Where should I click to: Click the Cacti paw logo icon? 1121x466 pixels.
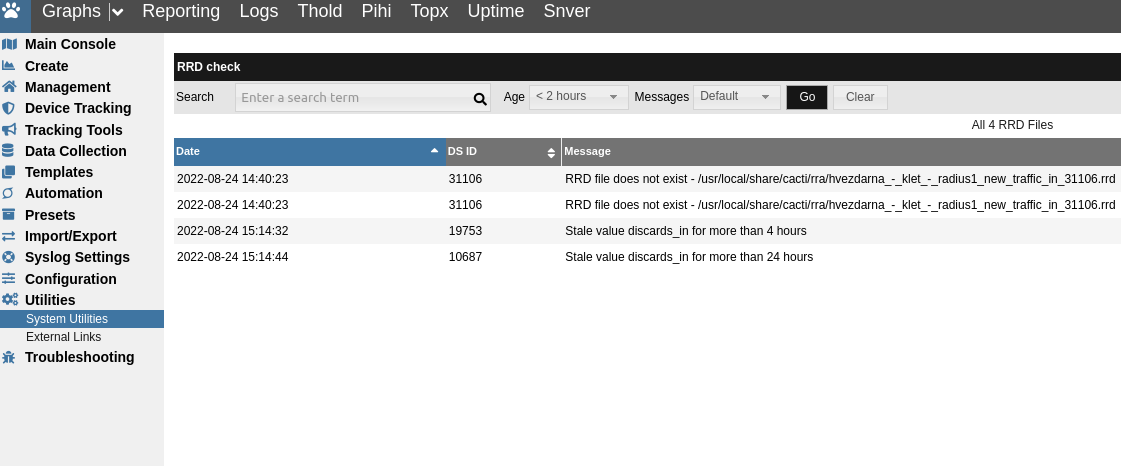11,11
